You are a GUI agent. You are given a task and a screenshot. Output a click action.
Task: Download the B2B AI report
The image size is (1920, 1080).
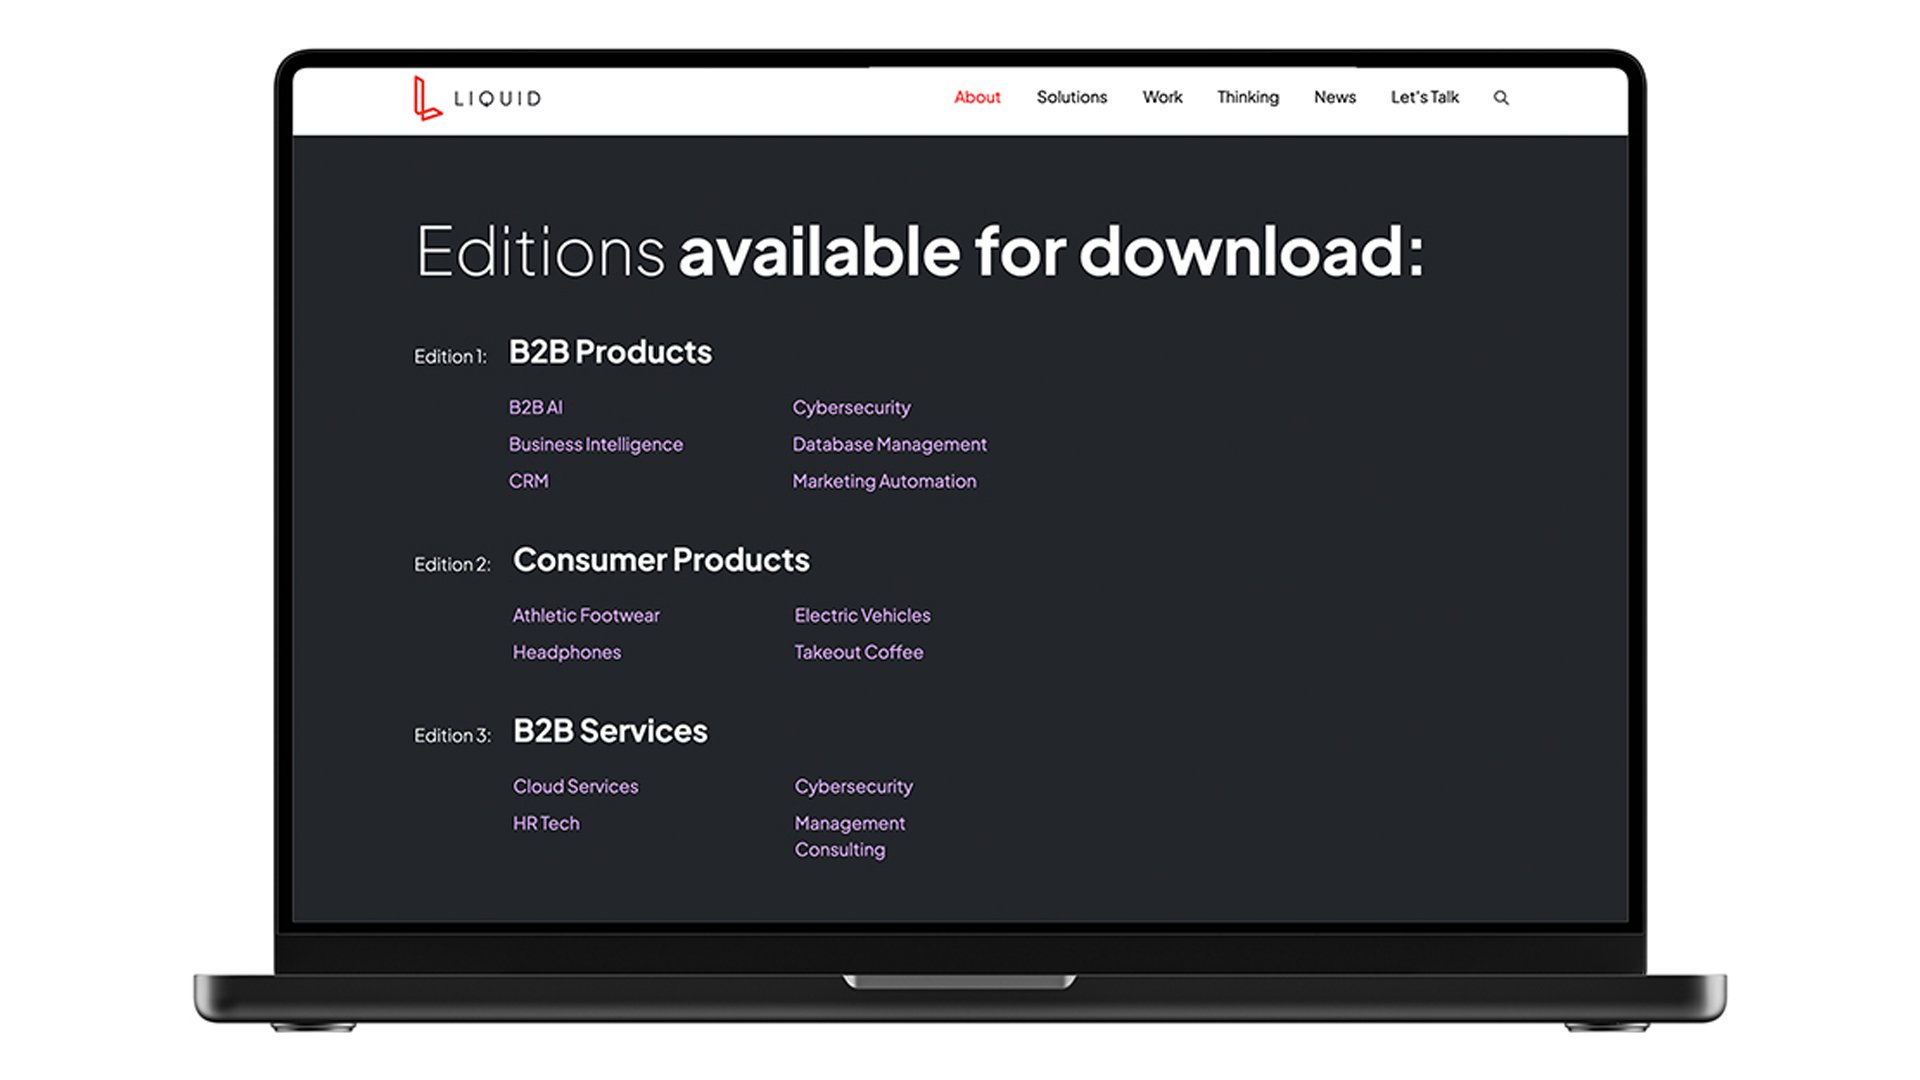pos(535,407)
